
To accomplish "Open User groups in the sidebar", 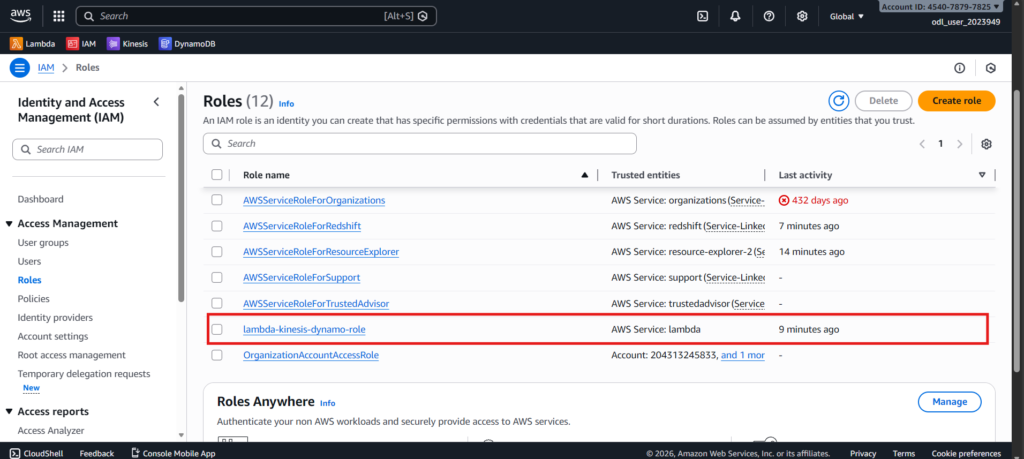I will tap(43, 243).
